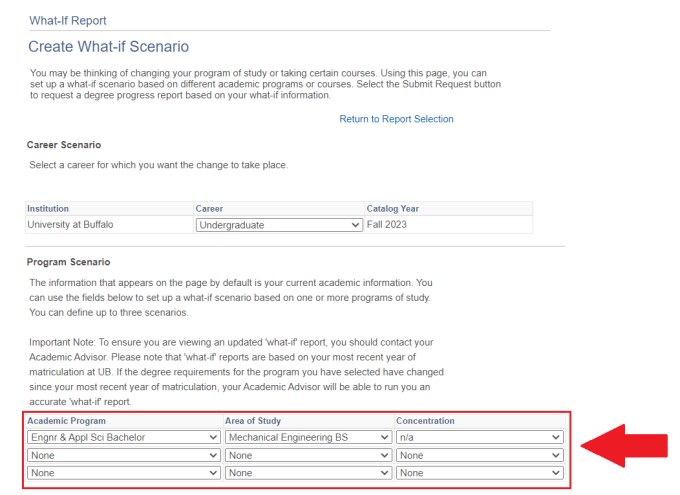Click the University at Buffalo institution cell
This screenshot has width=680, height=495.
[x=70, y=225]
